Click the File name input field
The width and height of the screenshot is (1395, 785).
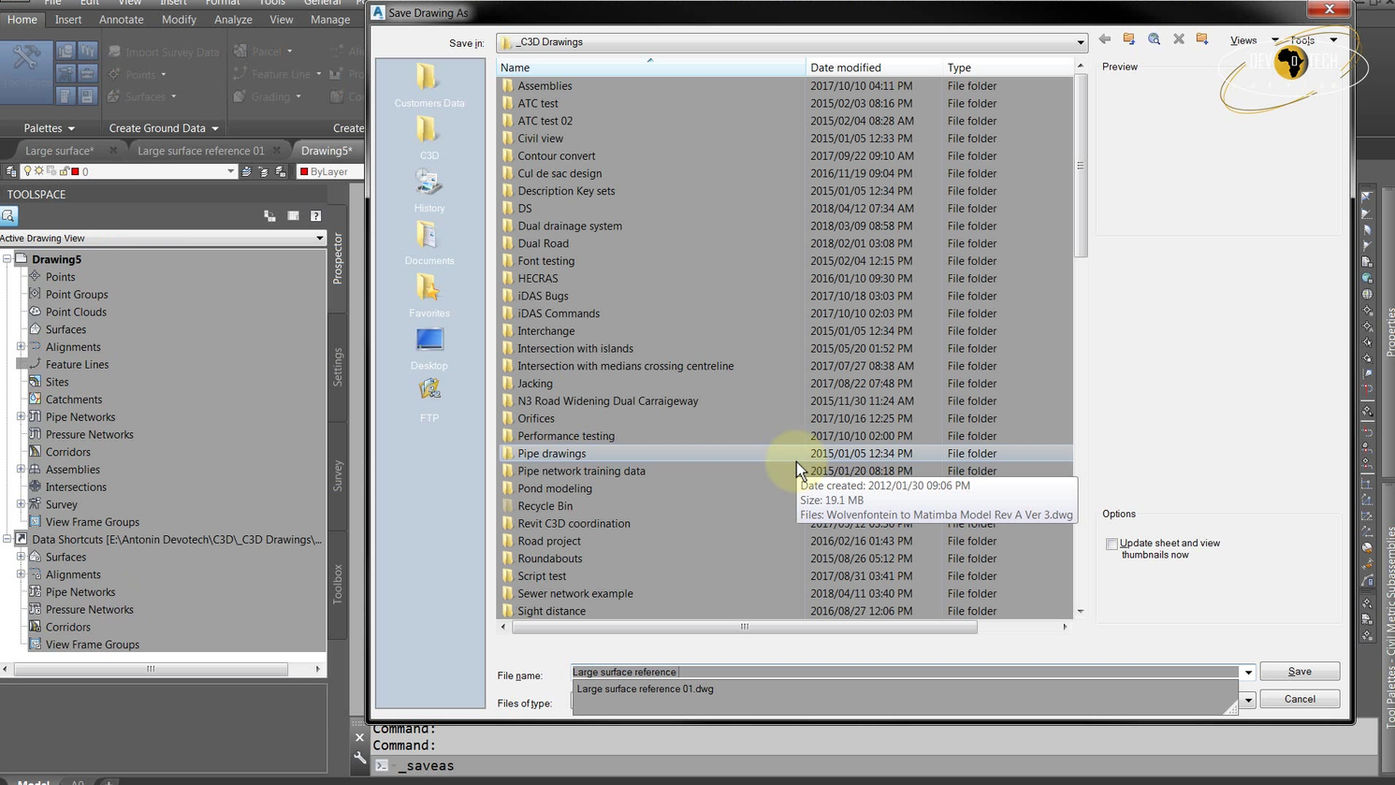[x=905, y=672]
